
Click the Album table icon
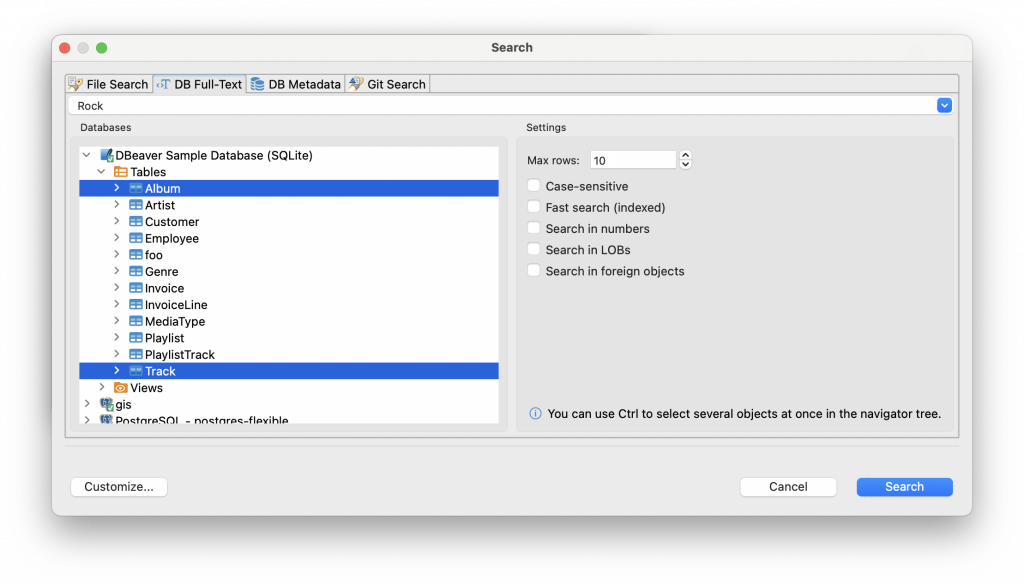(x=136, y=188)
